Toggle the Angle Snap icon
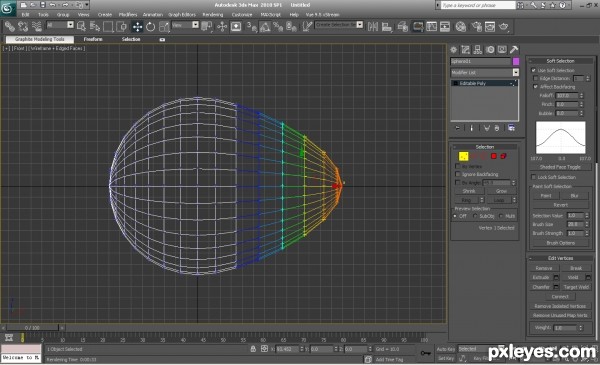The image size is (600, 365). click(x=265, y=26)
